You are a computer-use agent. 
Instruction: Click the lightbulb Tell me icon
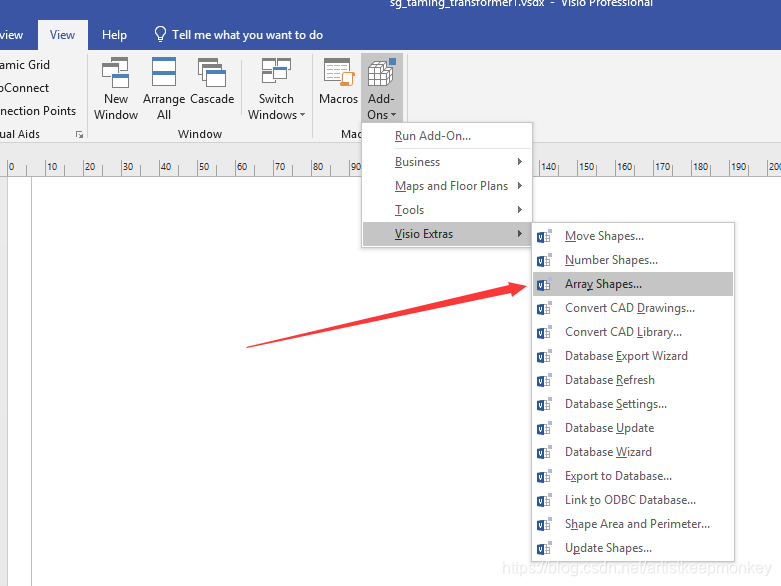160,34
